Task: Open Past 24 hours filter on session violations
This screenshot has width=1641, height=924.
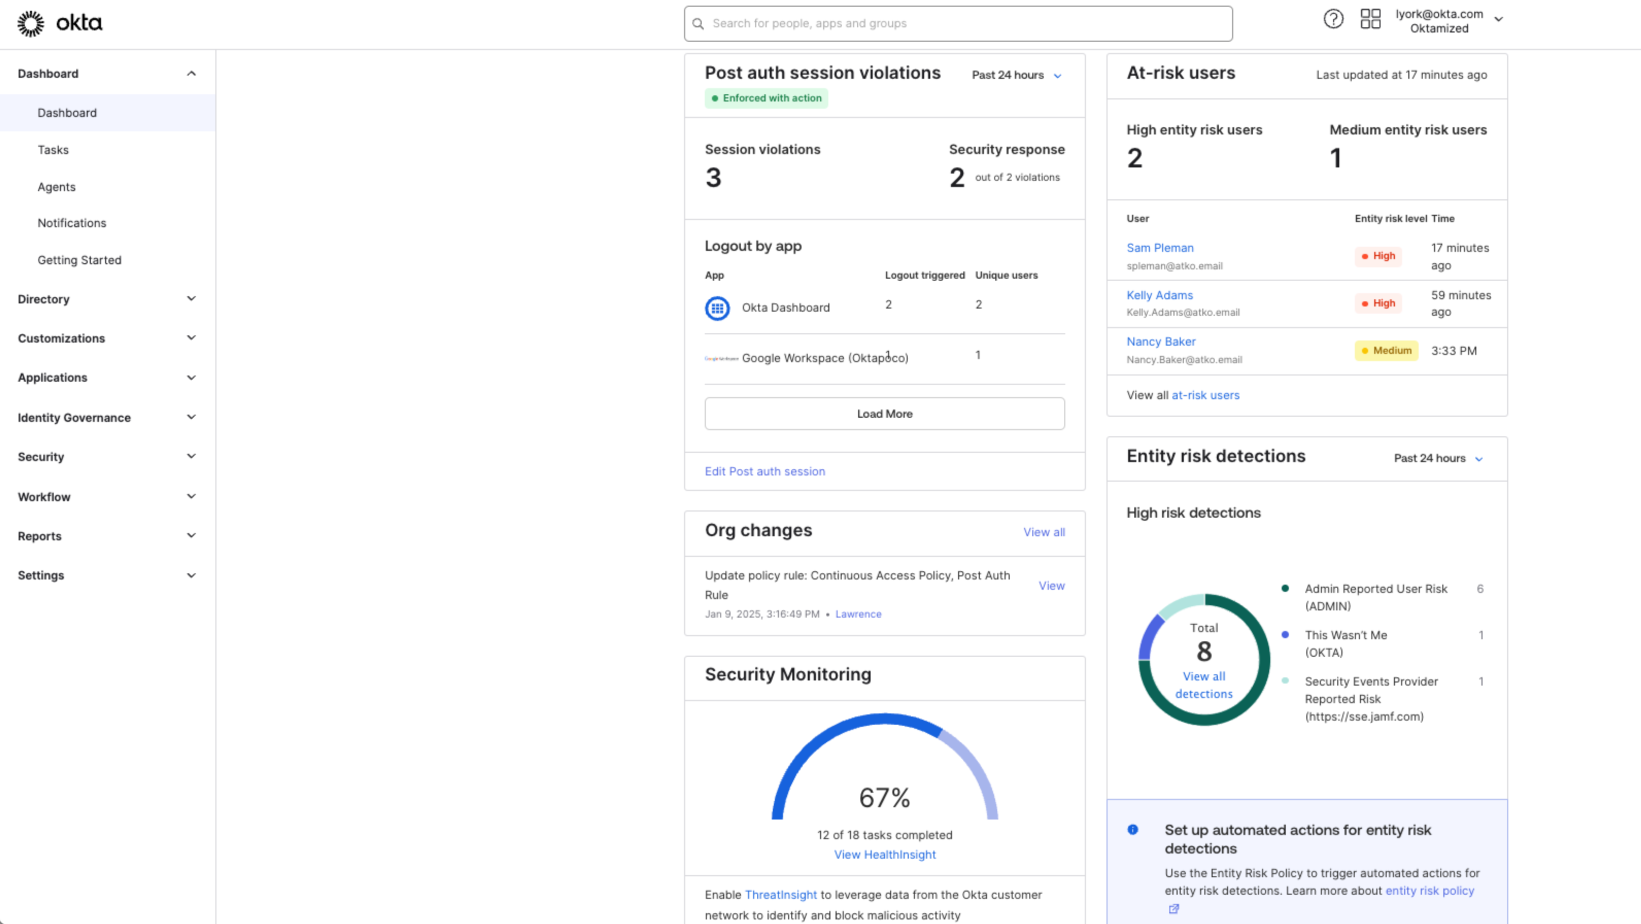Action: 1016,75
